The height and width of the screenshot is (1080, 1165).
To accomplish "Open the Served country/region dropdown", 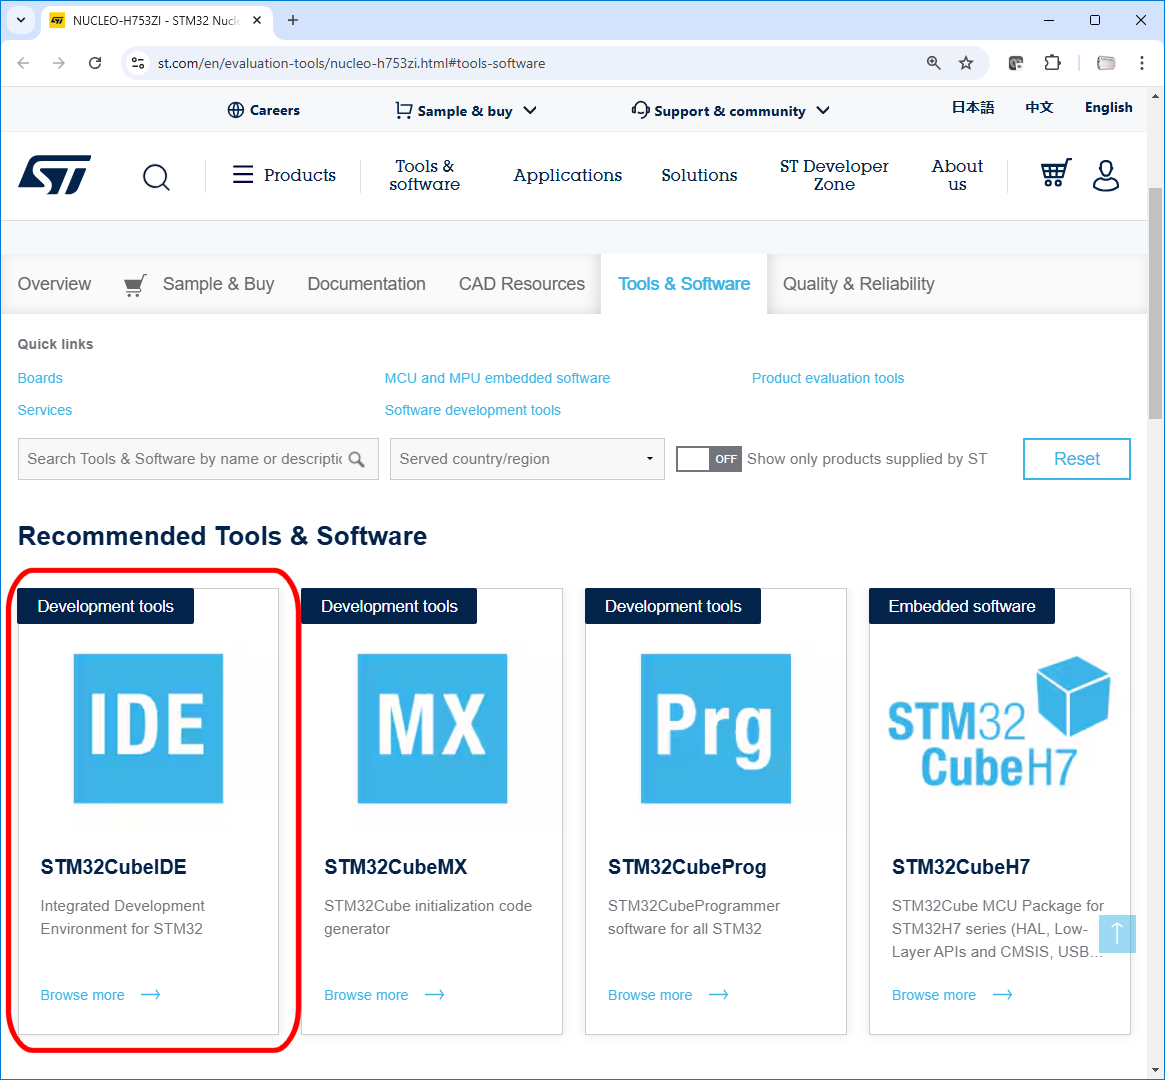I will pos(527,458).
